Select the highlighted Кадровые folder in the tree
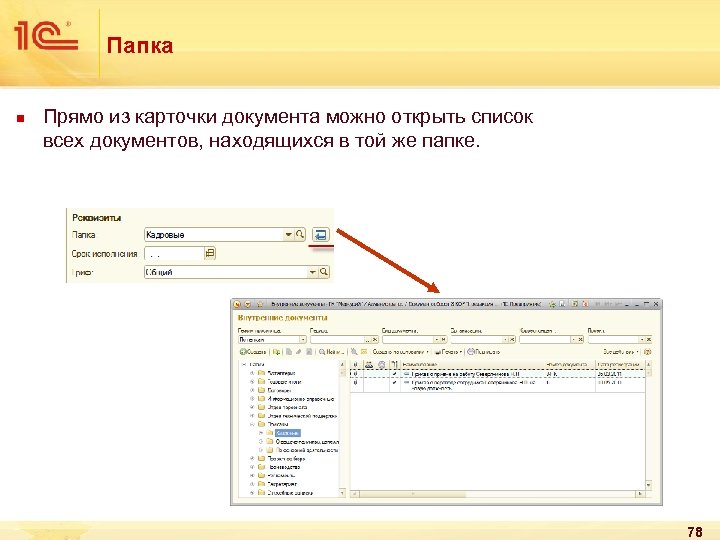 coord(288,433)
